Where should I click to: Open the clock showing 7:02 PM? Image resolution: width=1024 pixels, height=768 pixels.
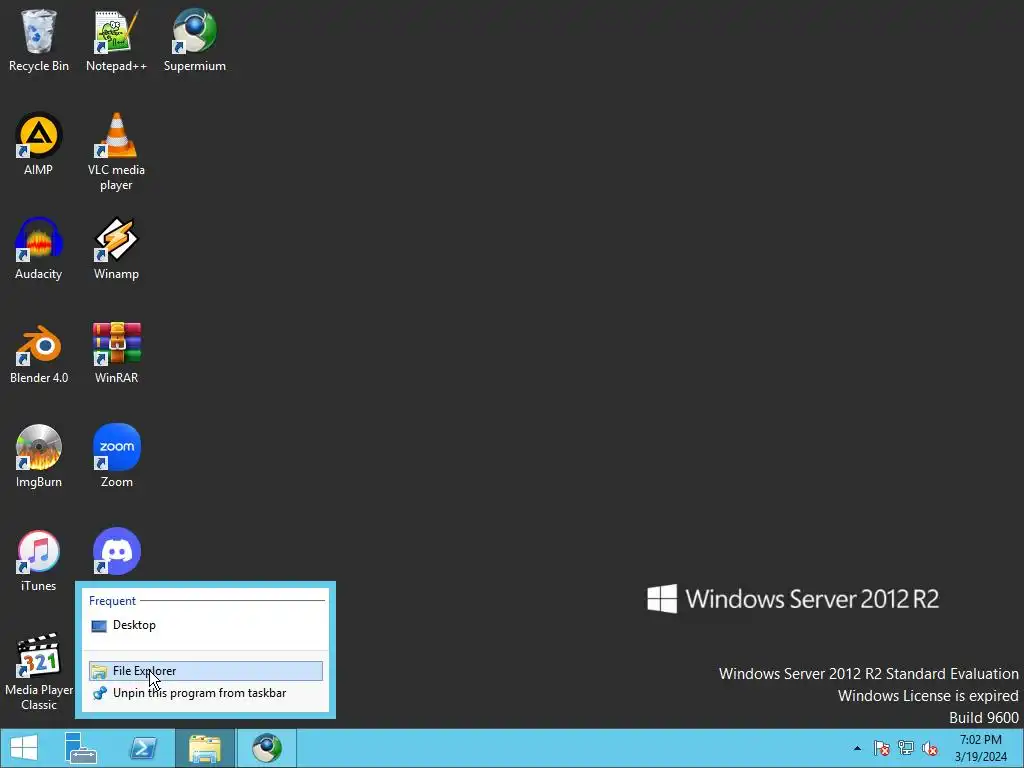pyautogui.click(x=980, y=748)
